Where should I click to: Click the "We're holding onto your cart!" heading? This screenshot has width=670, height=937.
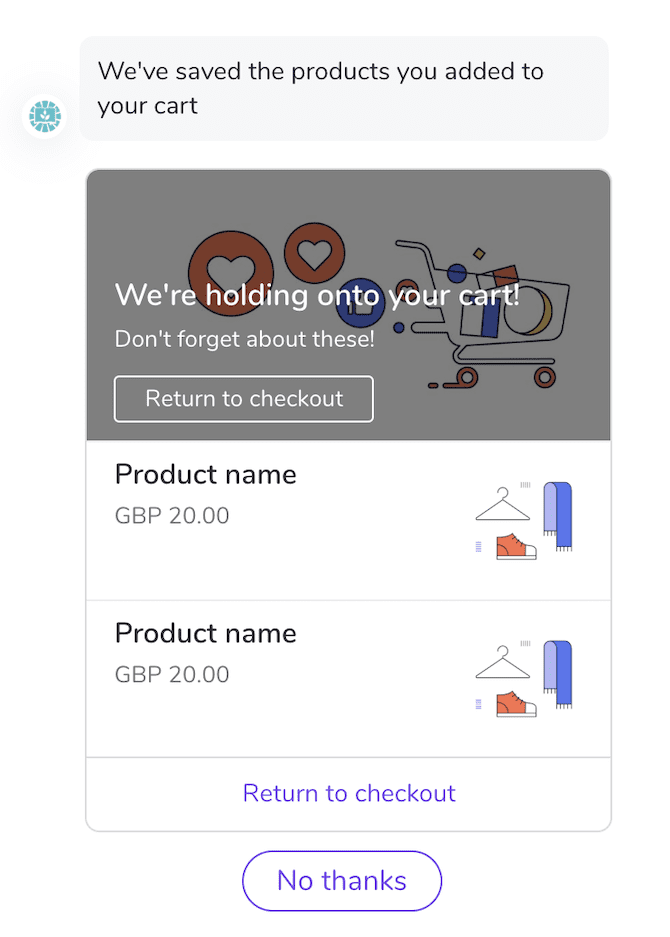(x=317, y=295)
